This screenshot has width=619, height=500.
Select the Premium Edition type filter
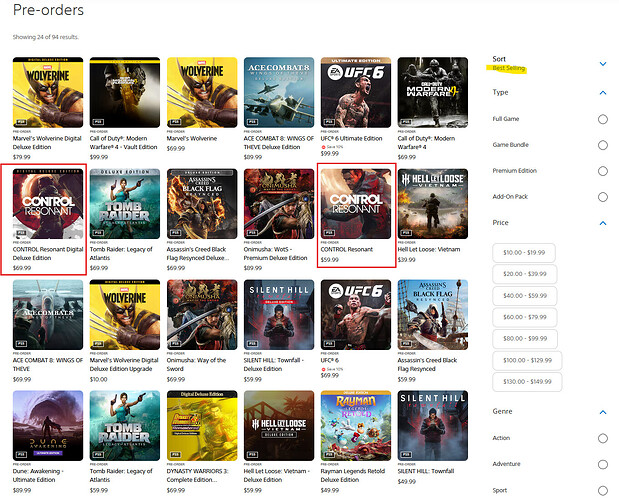pyautogui.click(x=602, y=171)
